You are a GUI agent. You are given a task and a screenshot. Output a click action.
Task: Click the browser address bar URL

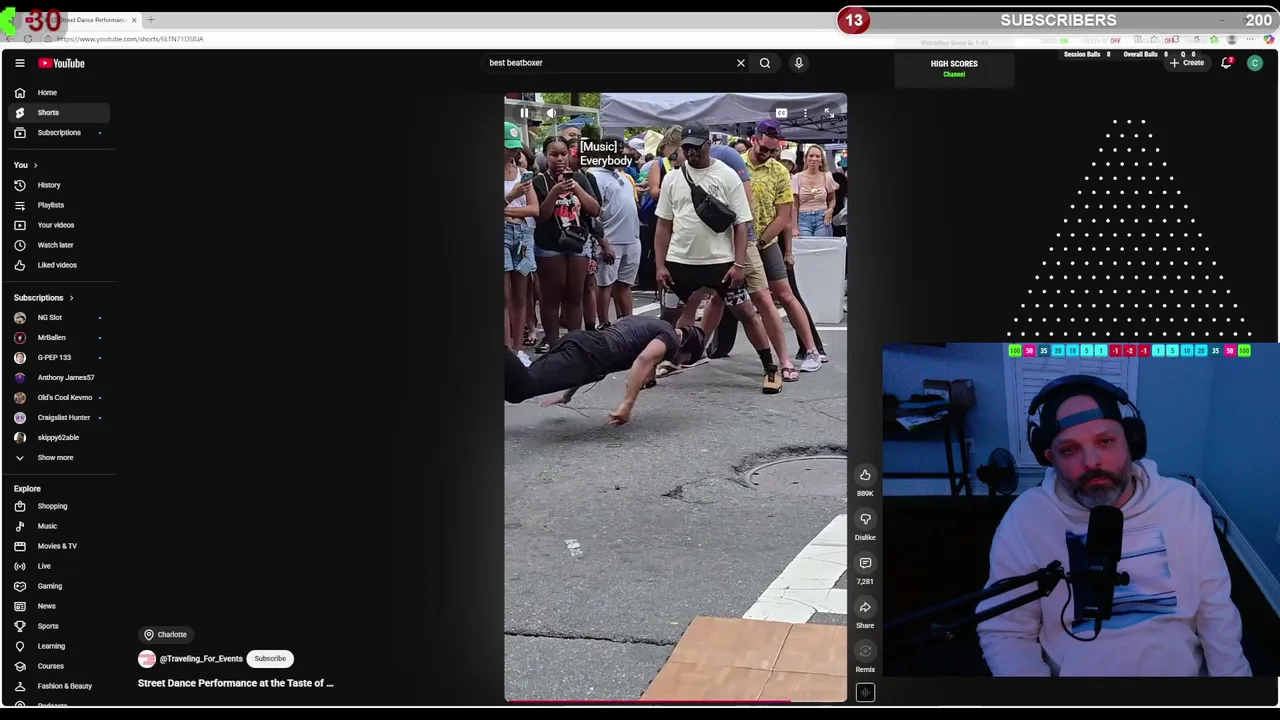(130, 39)
